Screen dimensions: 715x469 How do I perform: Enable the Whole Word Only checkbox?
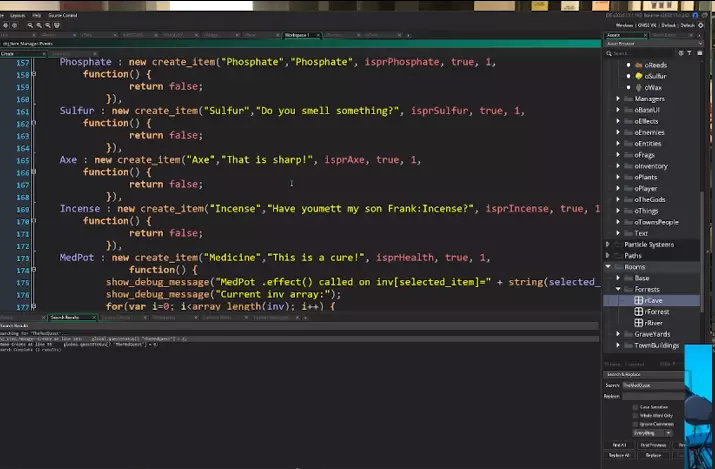click(x=635, y=416)
